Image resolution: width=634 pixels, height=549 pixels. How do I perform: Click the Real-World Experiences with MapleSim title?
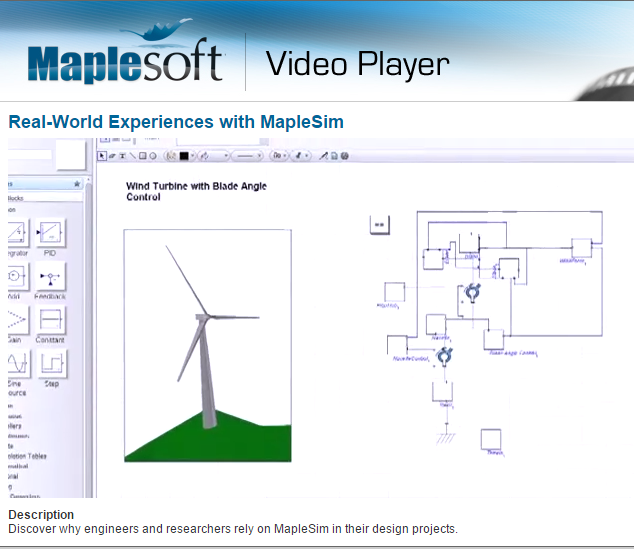click(x=176, y=122)
